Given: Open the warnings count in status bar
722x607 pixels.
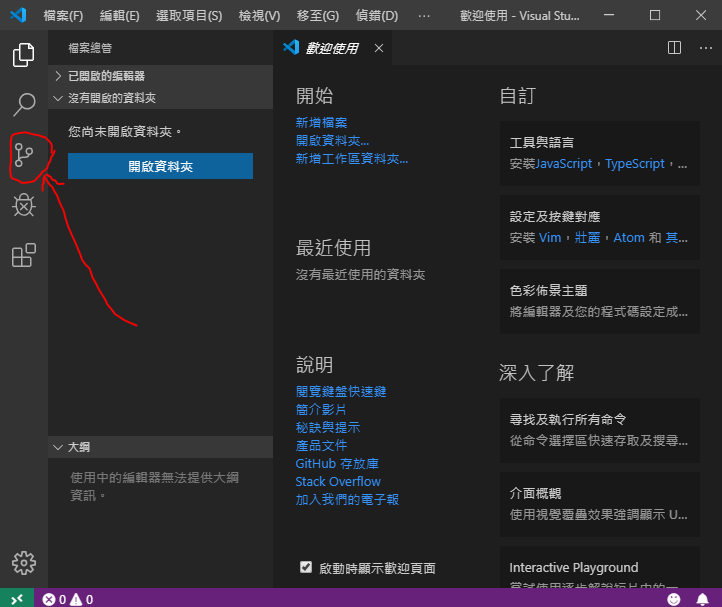Looking at the screenshot, I should 82,599.
